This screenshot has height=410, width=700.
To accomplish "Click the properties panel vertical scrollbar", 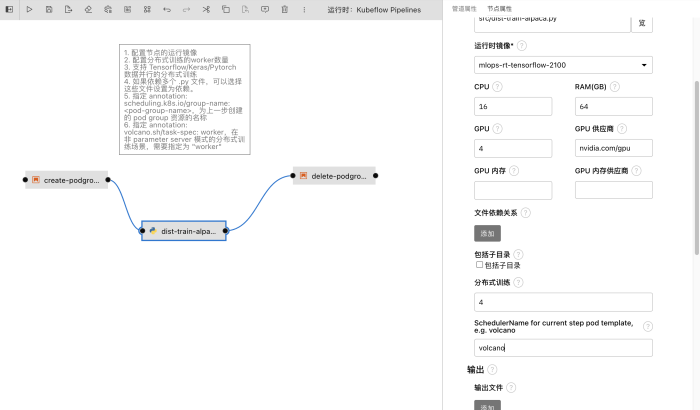I will [695, 200].
